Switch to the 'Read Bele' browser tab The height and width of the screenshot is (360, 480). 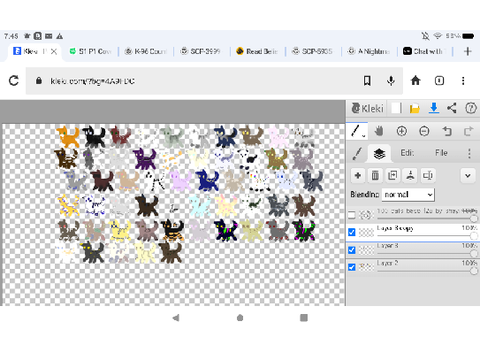click(x=257, y=51)
